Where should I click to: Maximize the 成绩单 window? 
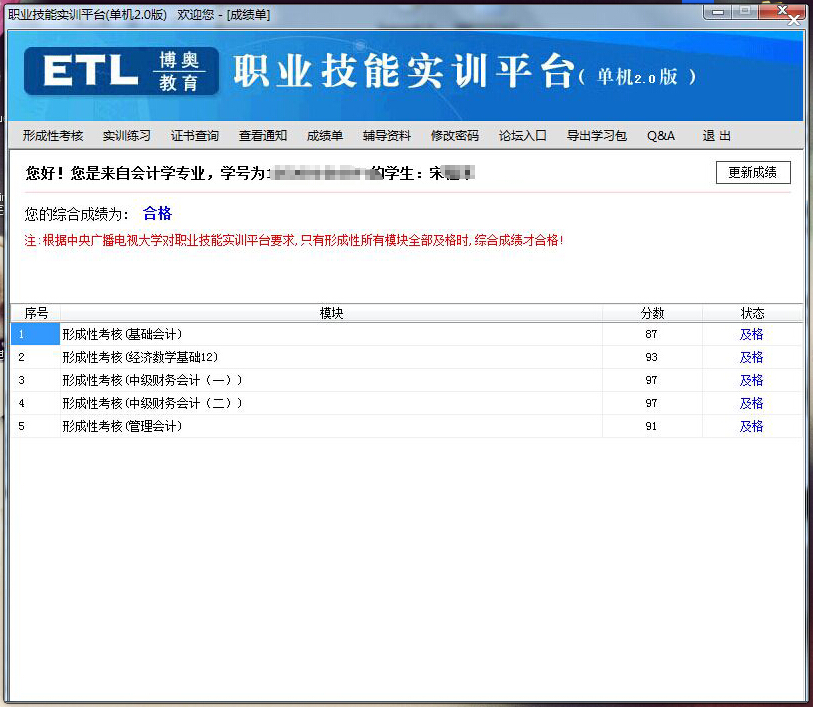745,11
